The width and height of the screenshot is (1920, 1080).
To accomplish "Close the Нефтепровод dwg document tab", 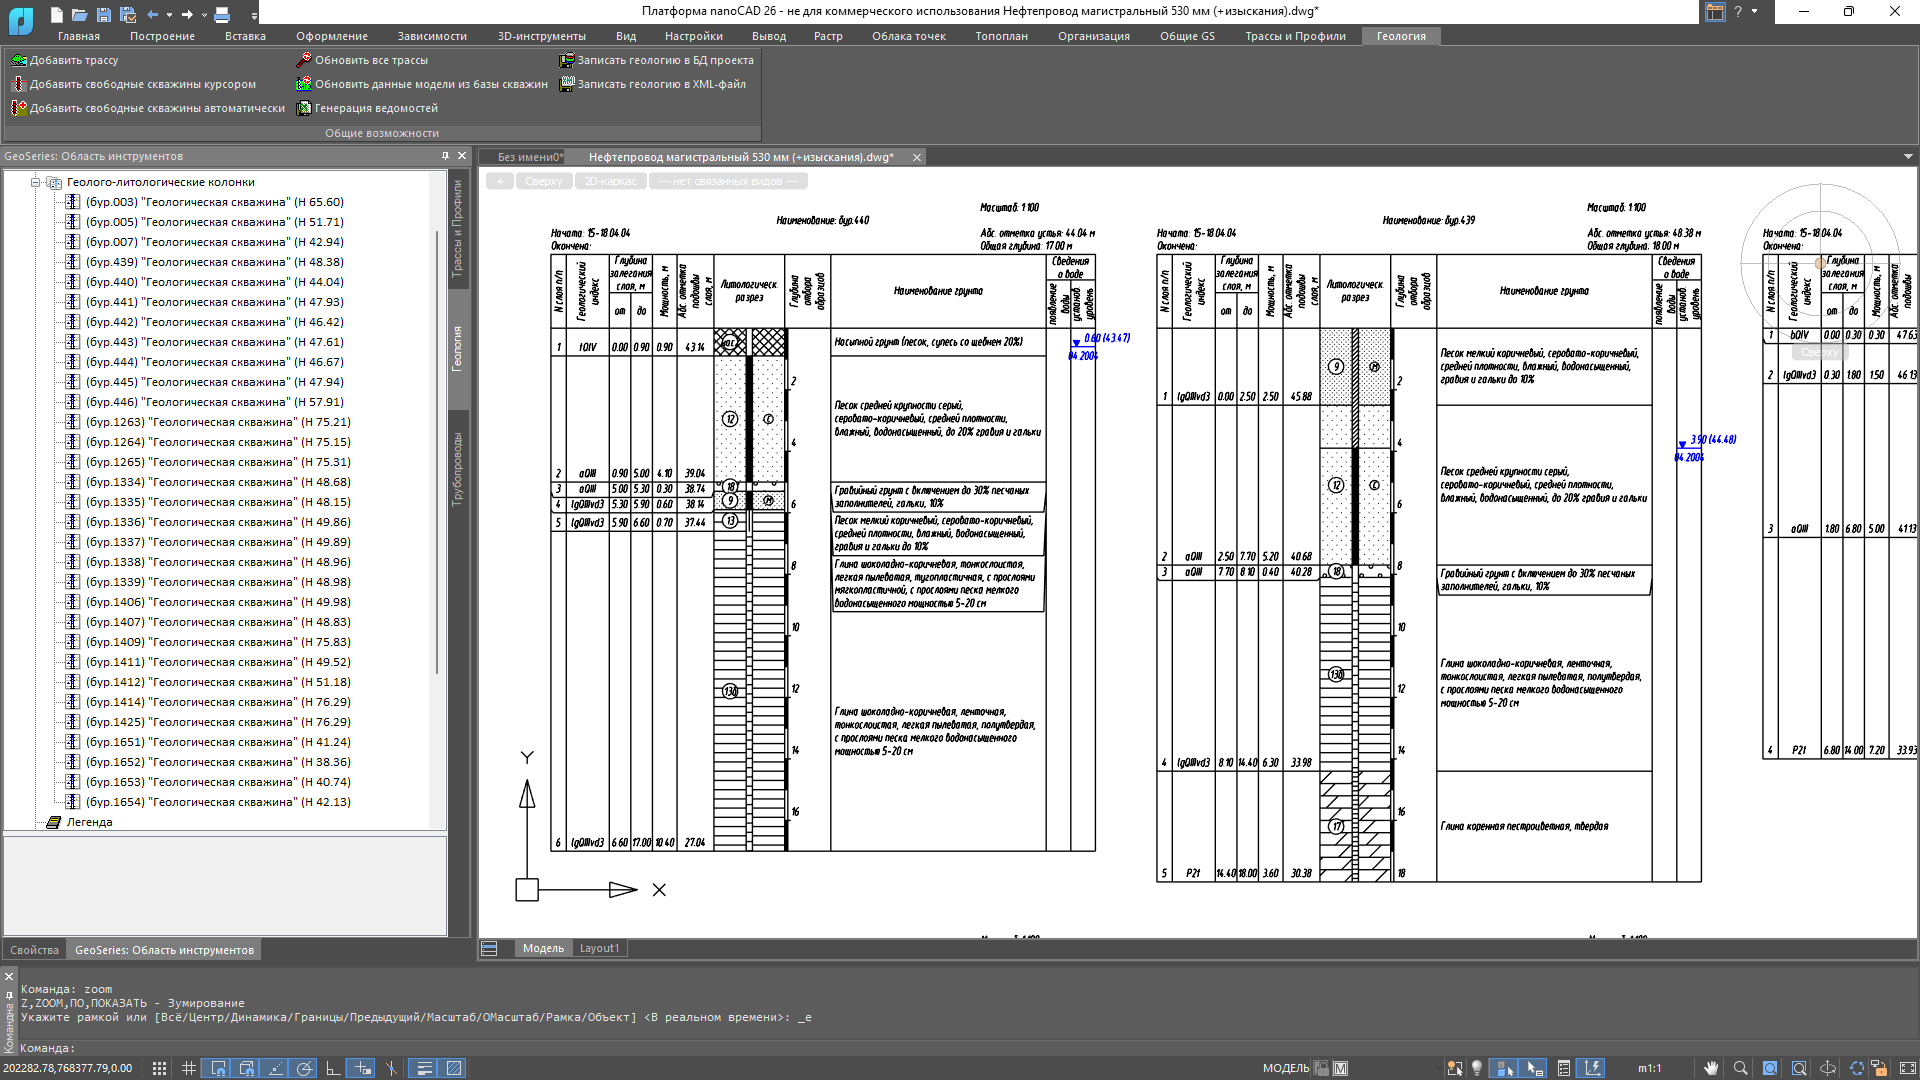I will pos(917,157).
